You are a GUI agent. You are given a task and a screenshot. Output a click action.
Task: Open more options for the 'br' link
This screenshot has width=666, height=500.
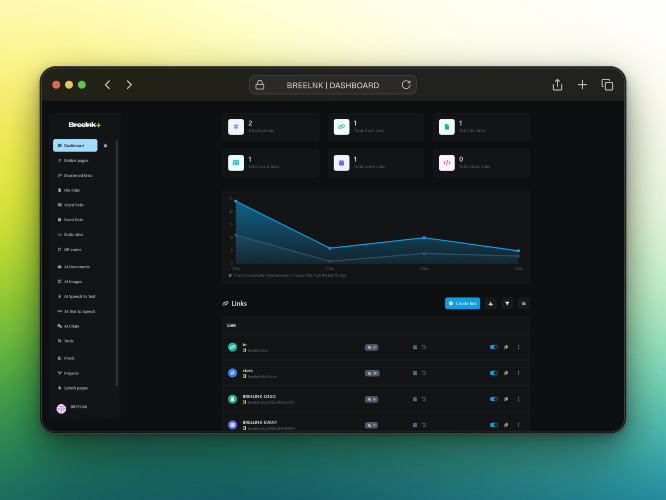[518, 347]
